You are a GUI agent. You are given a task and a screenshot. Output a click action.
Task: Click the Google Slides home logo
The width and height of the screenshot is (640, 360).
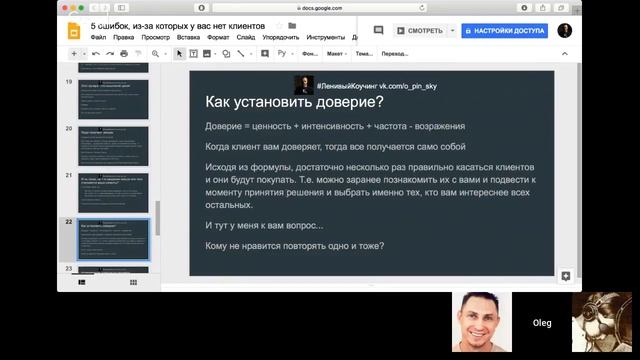click(x=74, y=31)
